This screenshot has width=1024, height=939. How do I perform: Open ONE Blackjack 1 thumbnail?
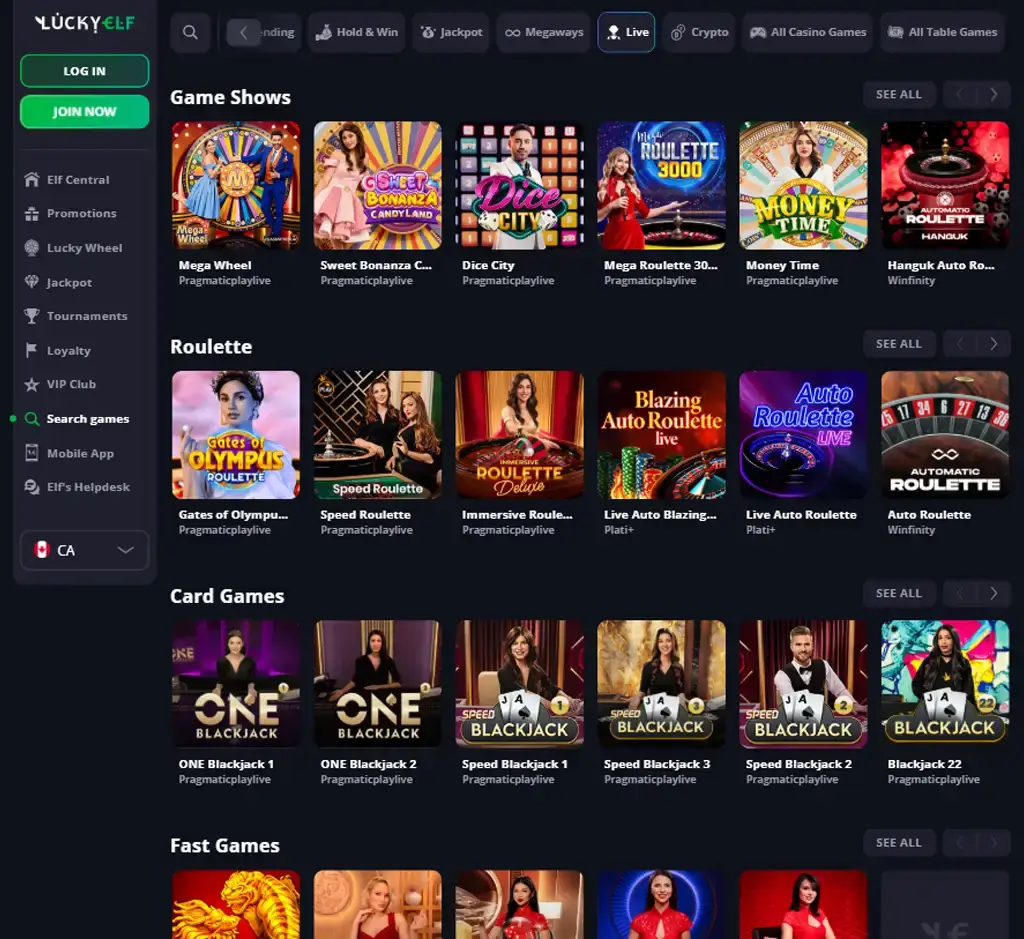(236, 684)
